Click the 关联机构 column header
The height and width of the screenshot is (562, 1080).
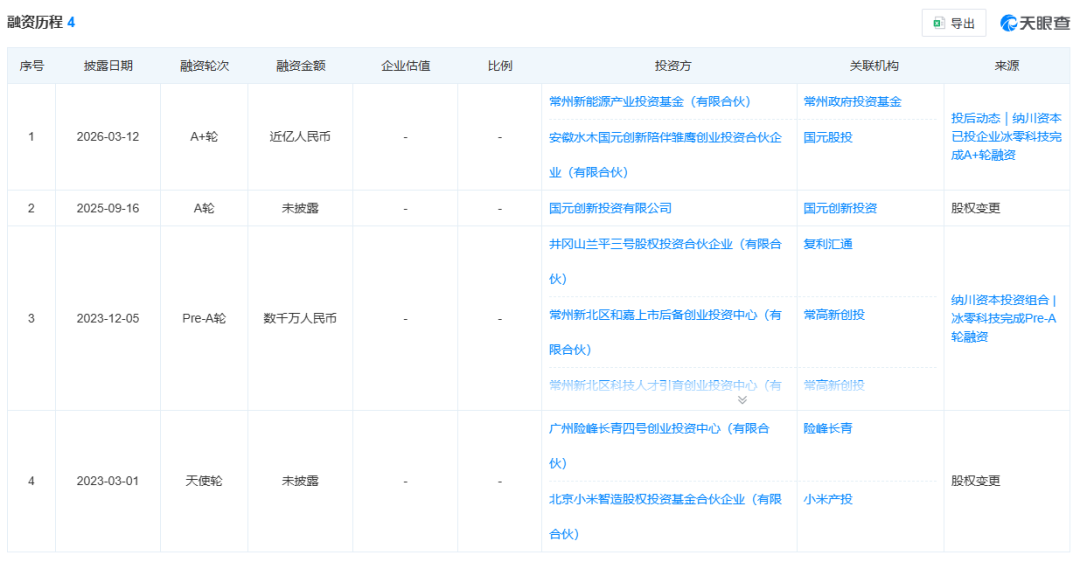873,66
